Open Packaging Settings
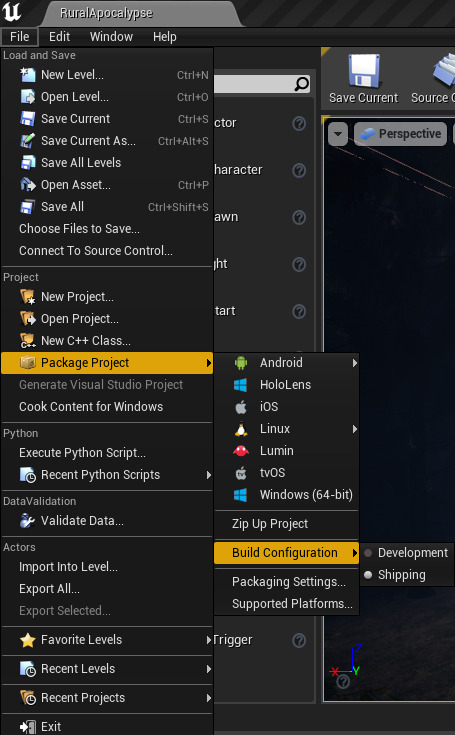The image size is (455, 735). [286, 582]
